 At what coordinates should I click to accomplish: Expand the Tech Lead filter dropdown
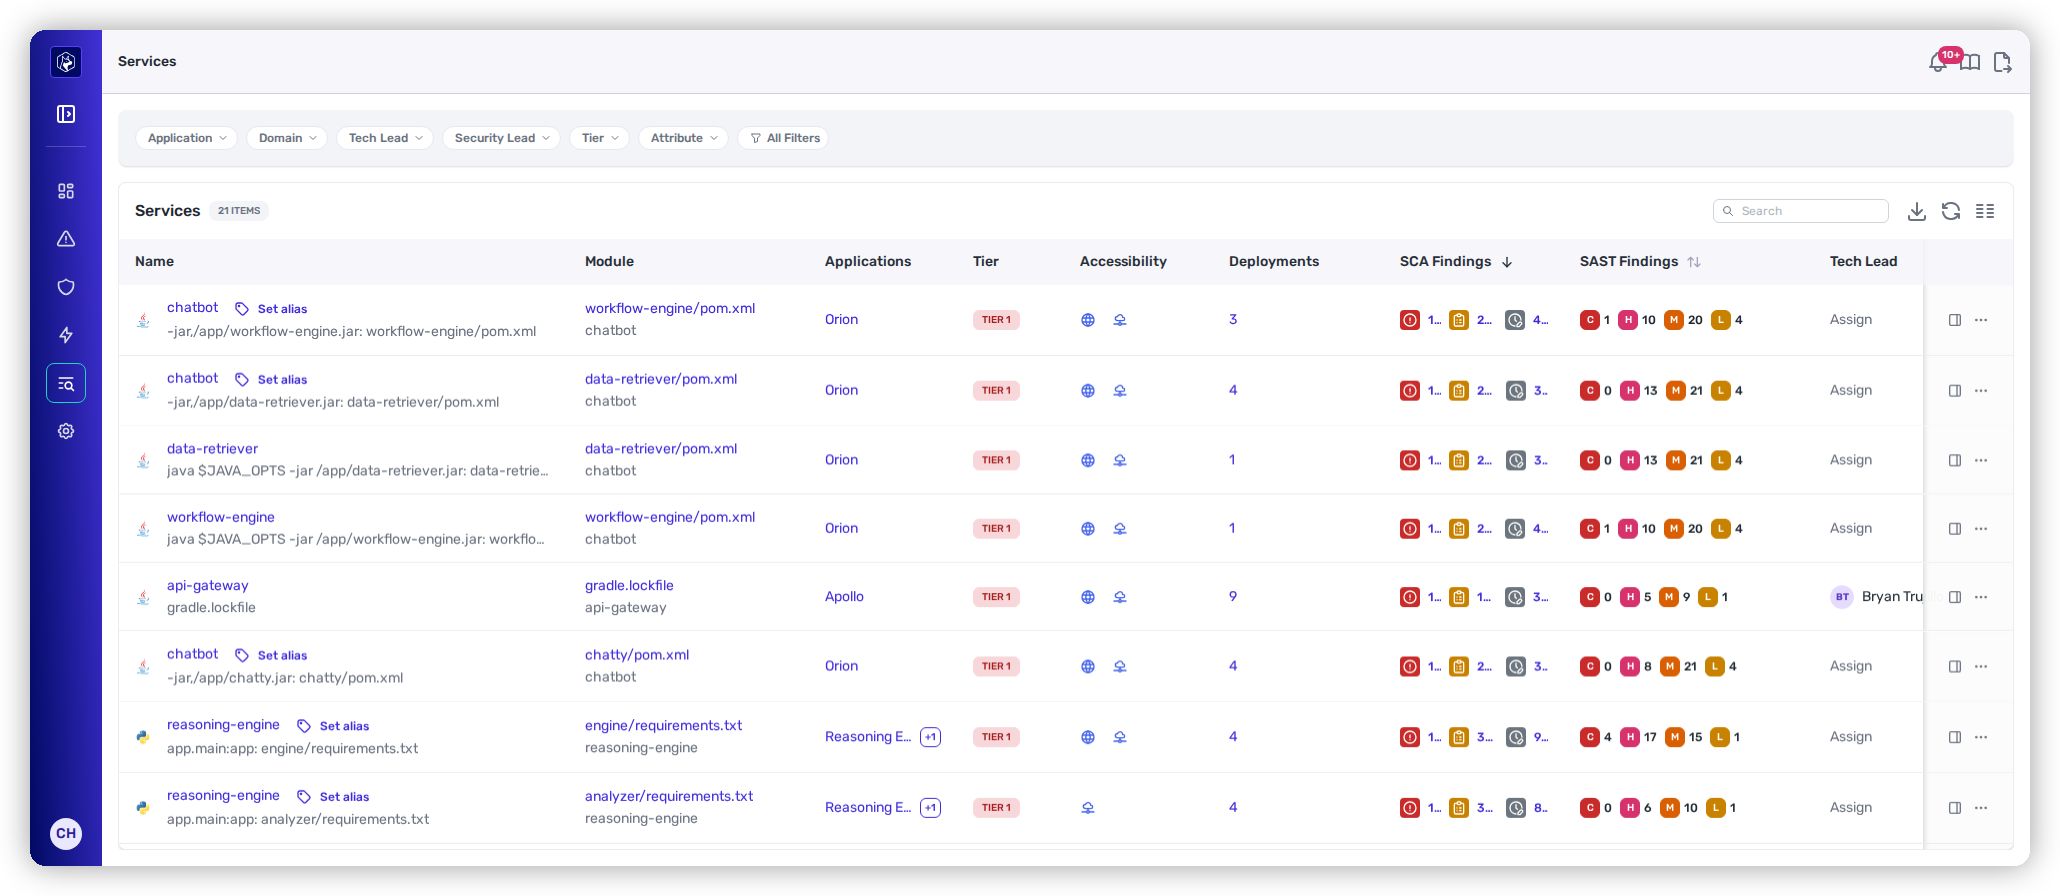coord(385,138)
